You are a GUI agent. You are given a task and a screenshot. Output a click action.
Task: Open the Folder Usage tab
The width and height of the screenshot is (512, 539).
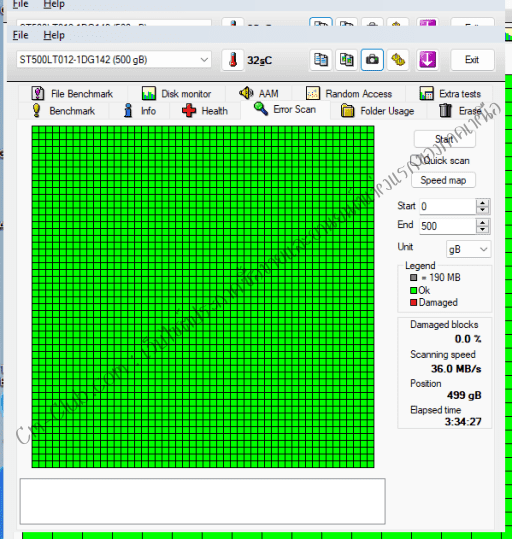pos(378,111)
